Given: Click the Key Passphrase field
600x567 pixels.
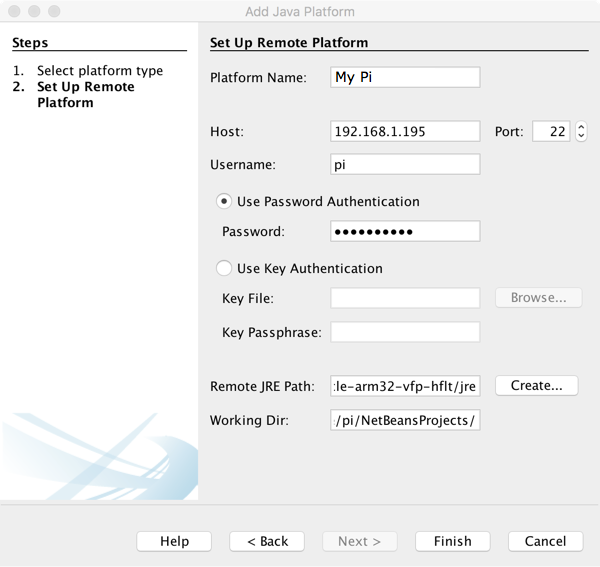Looking at the screenshot, I should [x=405, y=332].
